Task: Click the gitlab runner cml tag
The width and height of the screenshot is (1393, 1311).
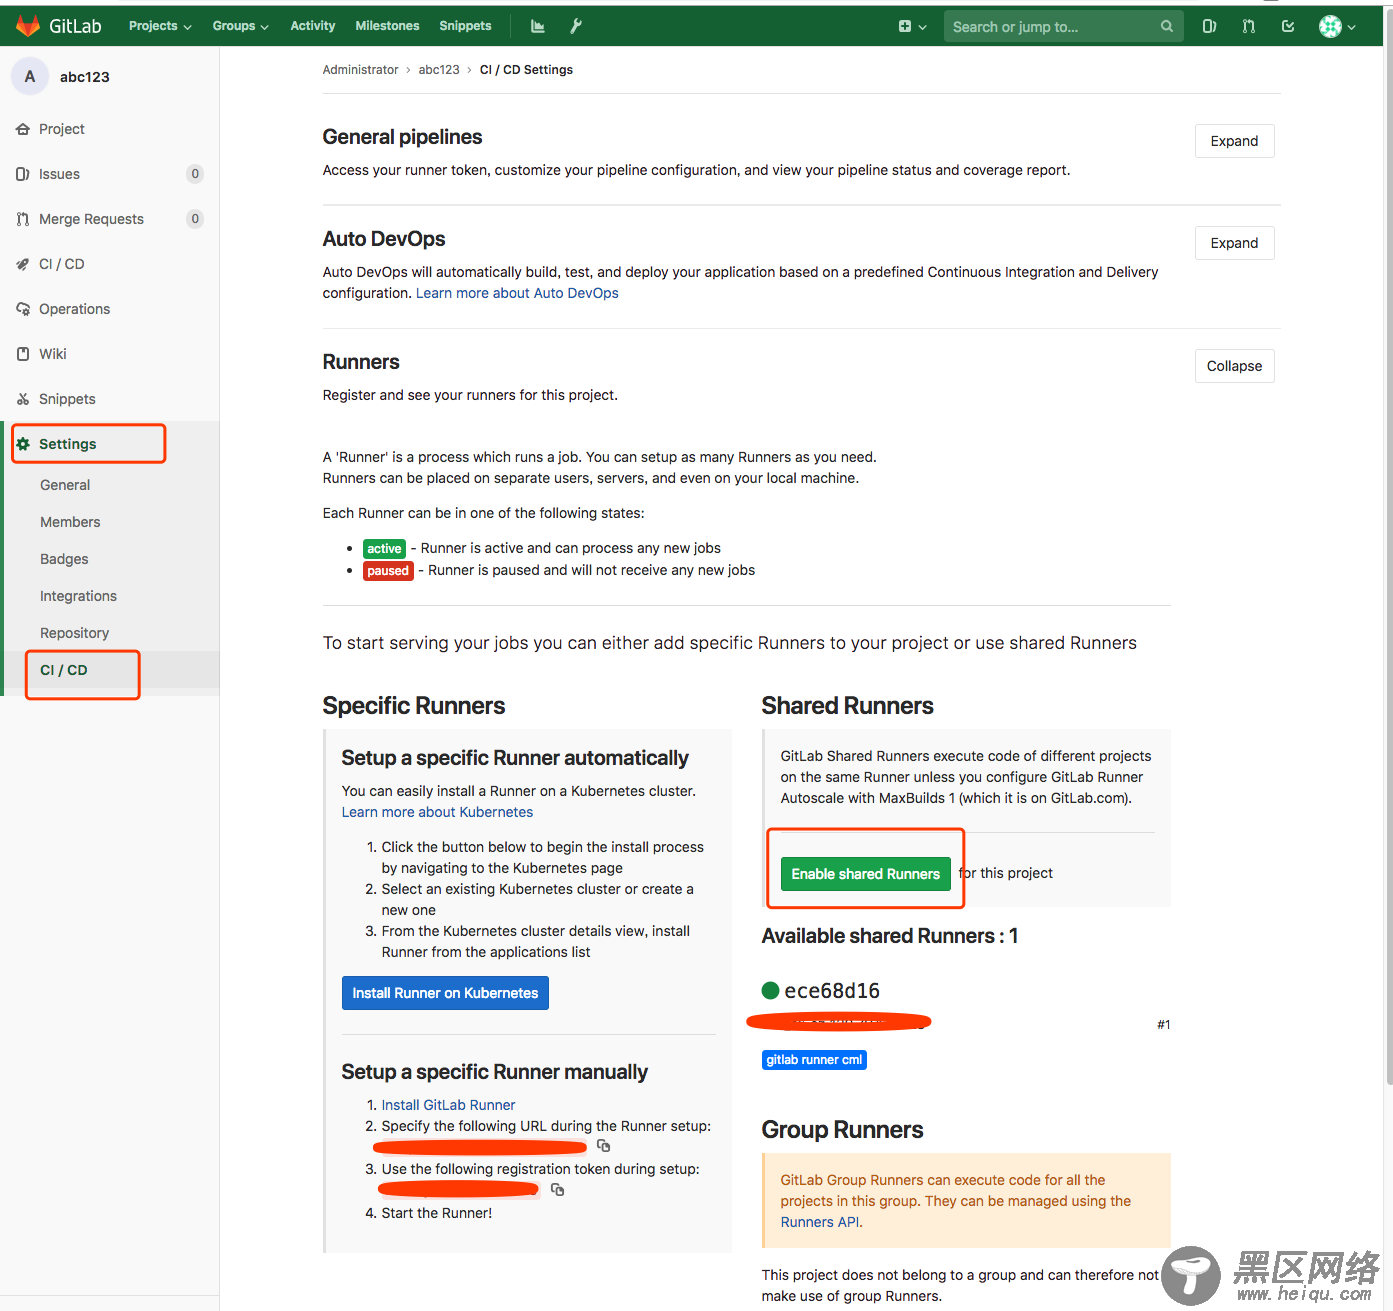Action: 814,1060
